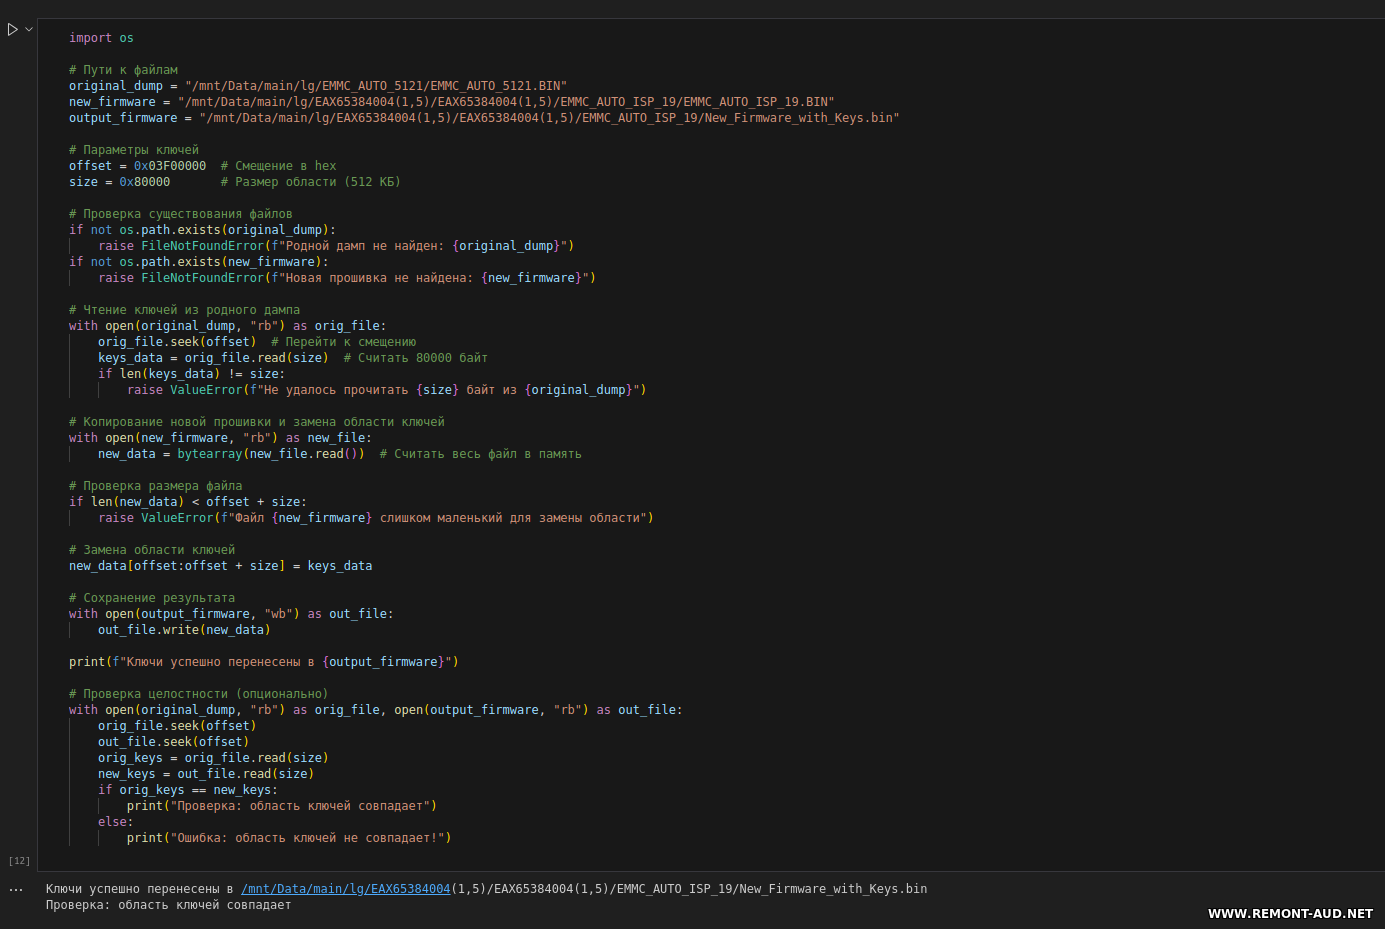The image size is (1385, 929).
Task: Click the offset value 0x03F00000
Action: (x=170, y=166)
